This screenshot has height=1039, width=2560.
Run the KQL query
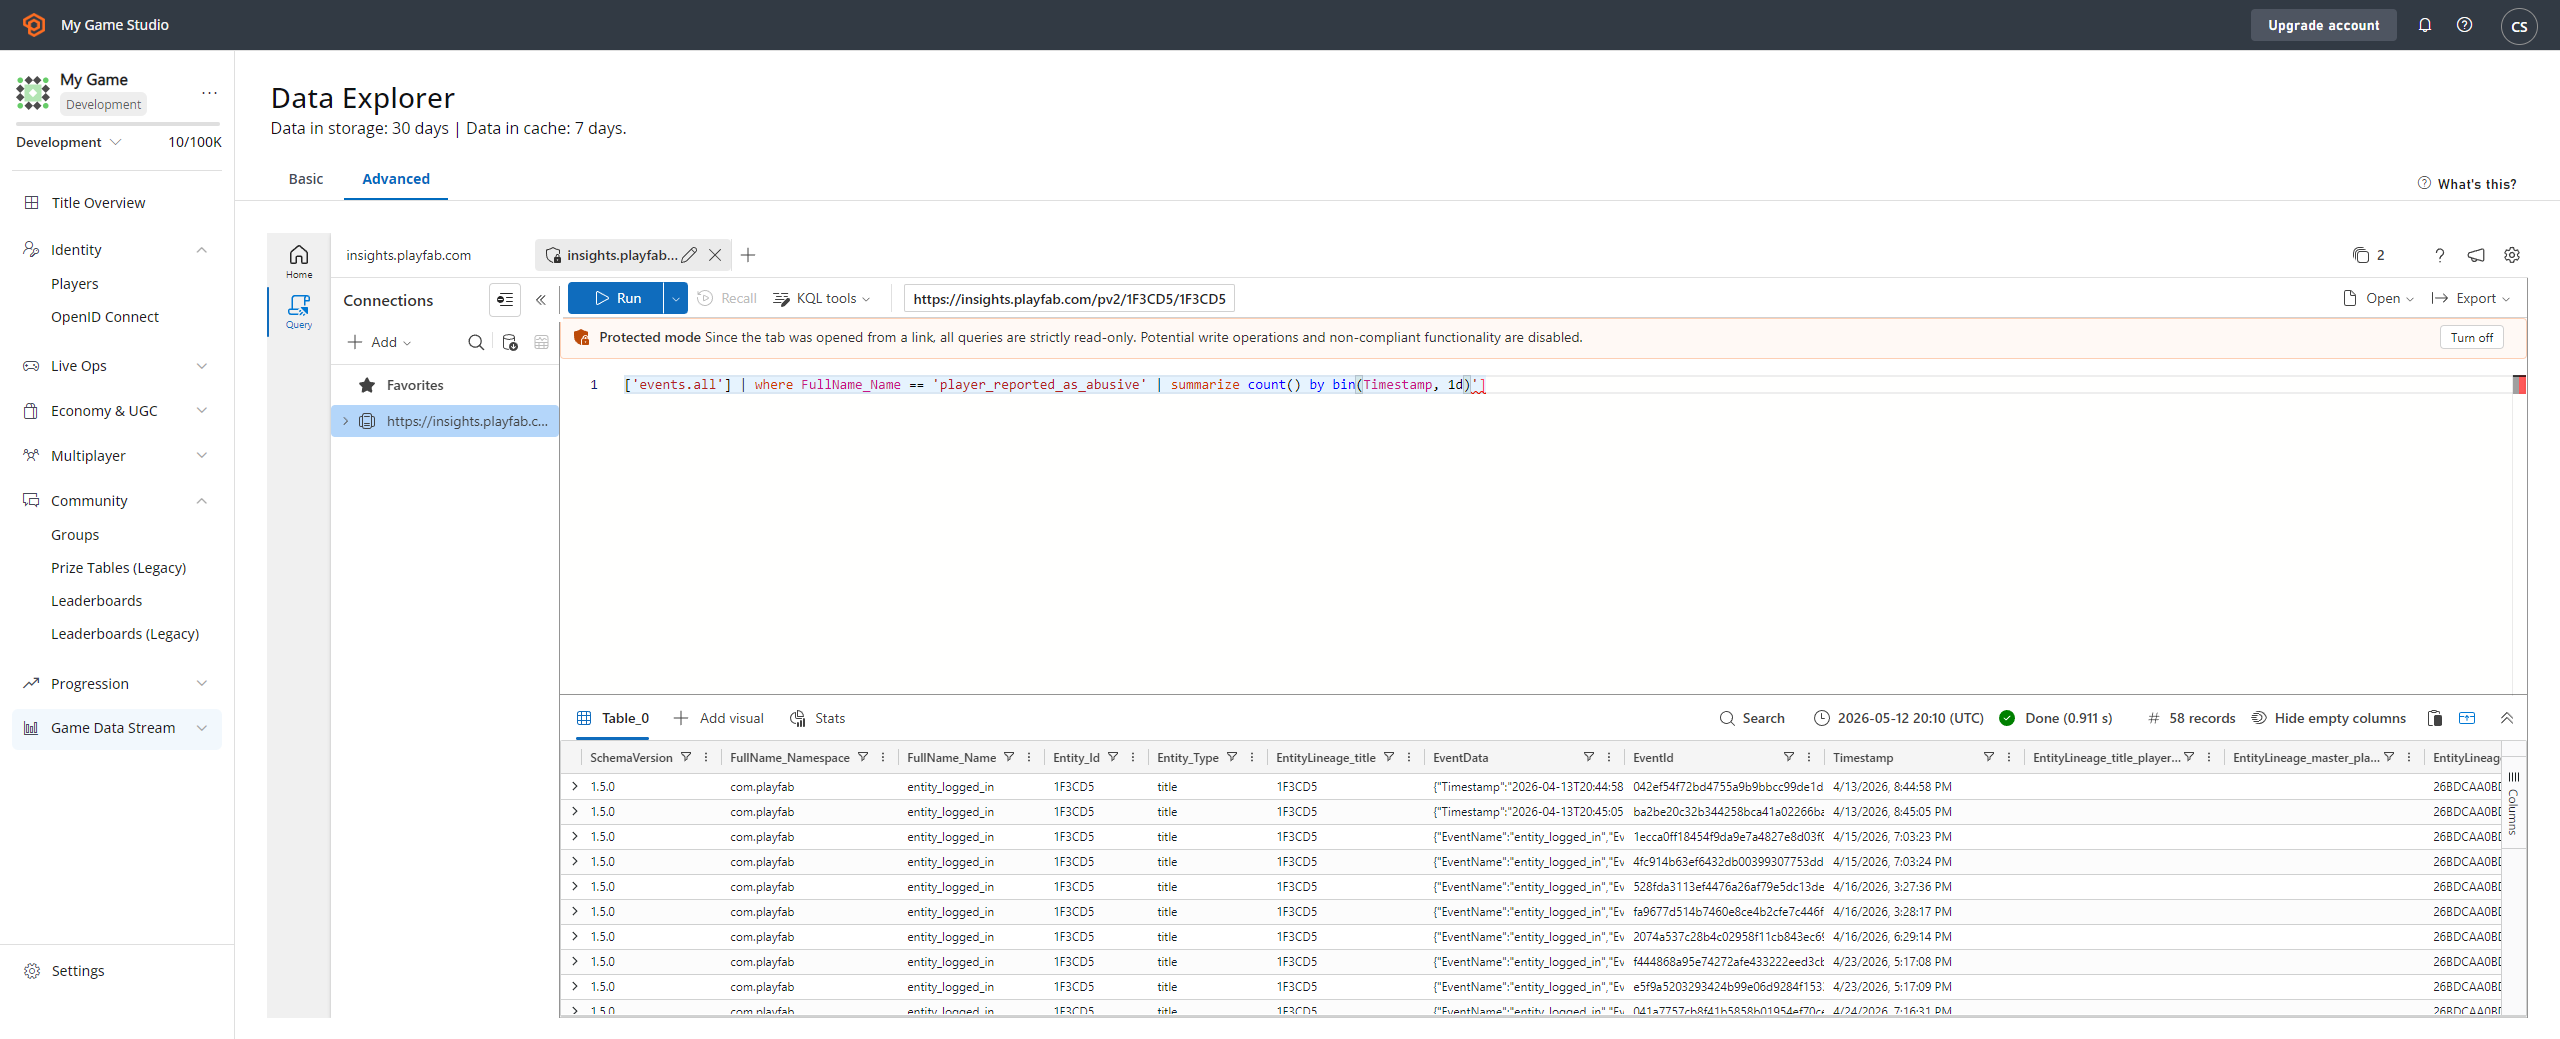[x=616, y=298]
